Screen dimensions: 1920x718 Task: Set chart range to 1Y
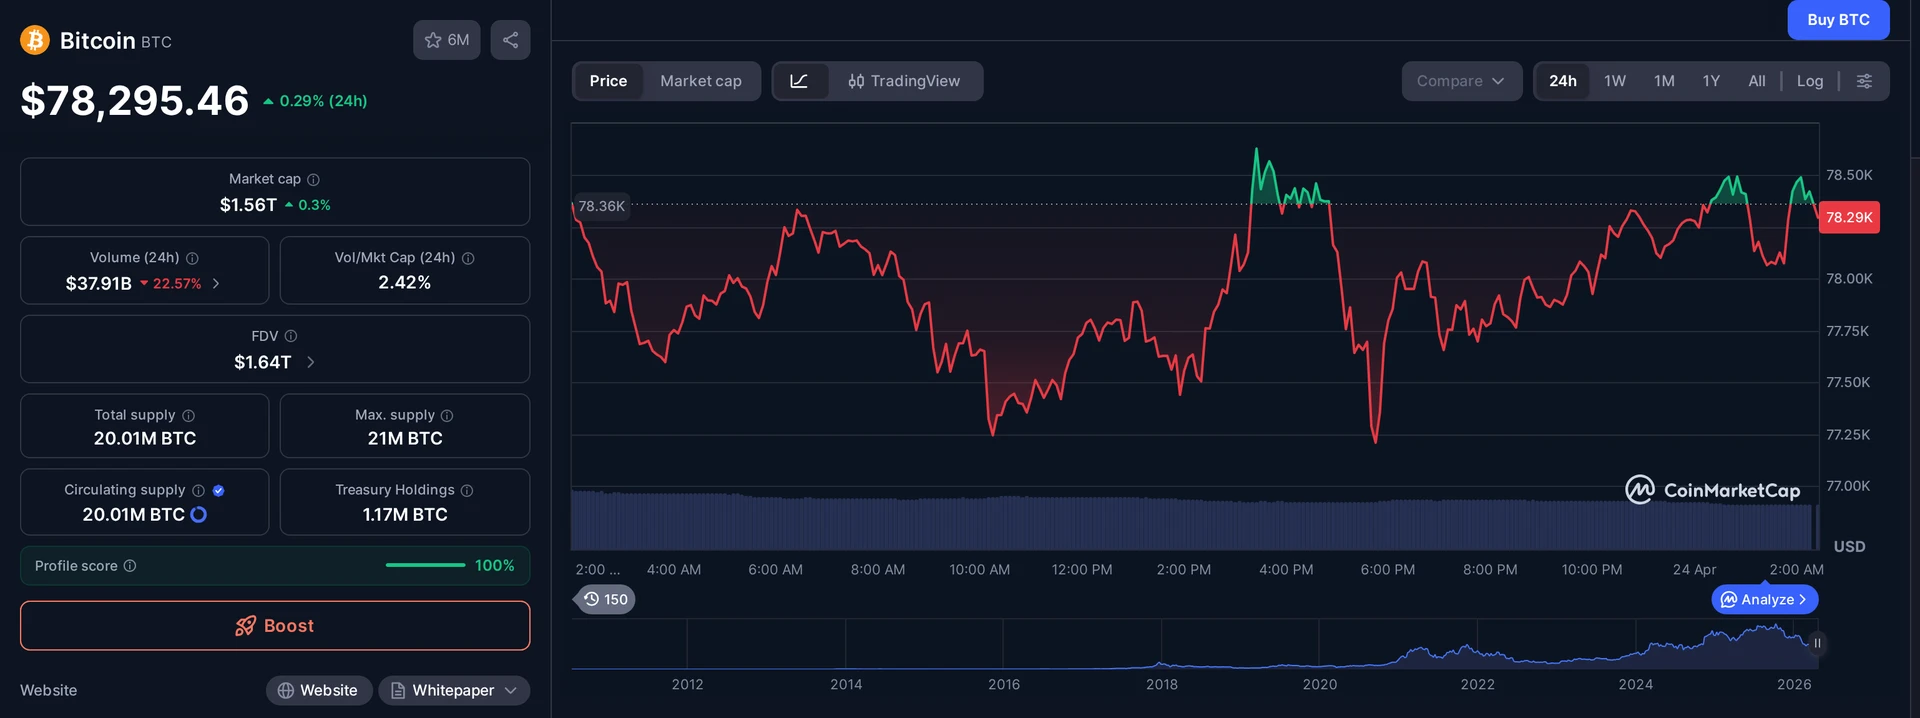pyautogui.click(x=1711, y=81)
